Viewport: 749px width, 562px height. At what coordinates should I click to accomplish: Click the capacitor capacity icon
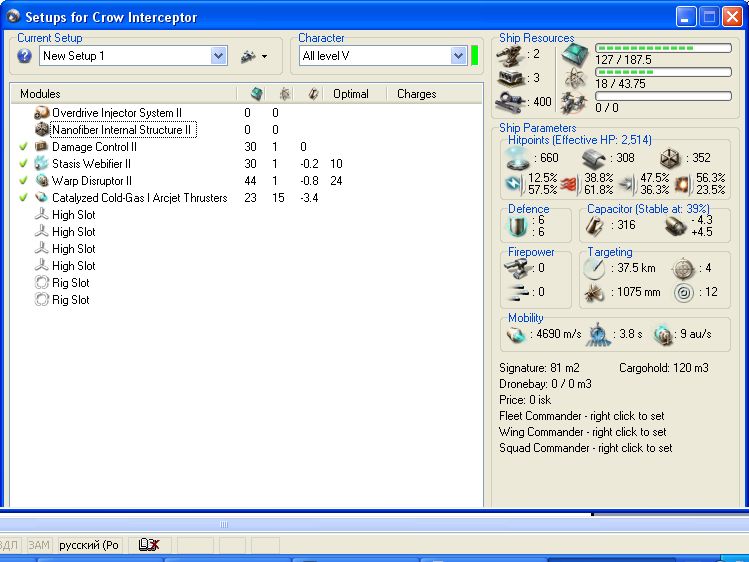594,226
